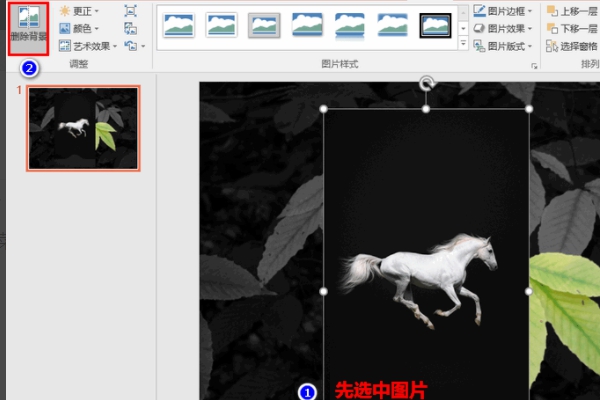
Task: Click the change picture icon
Action: (x=130, y=28)
